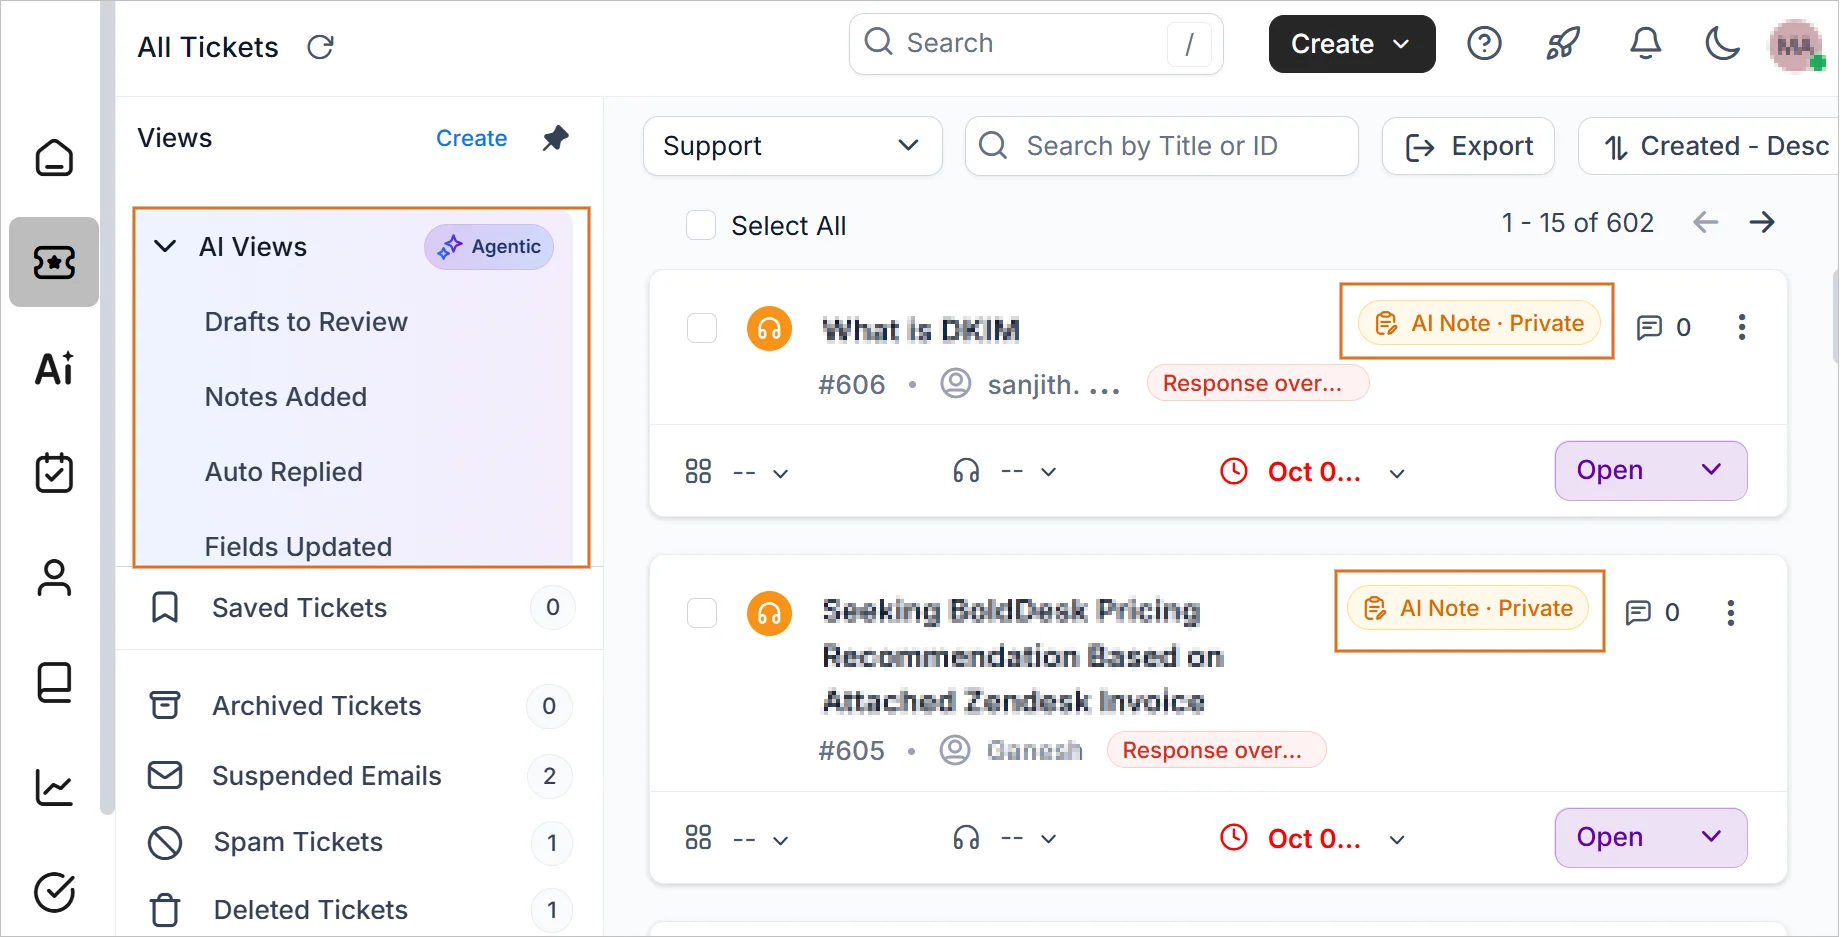Open the Tickets module icon in the sidebar
Screen dimensions: 1842x937
point(54,262)
